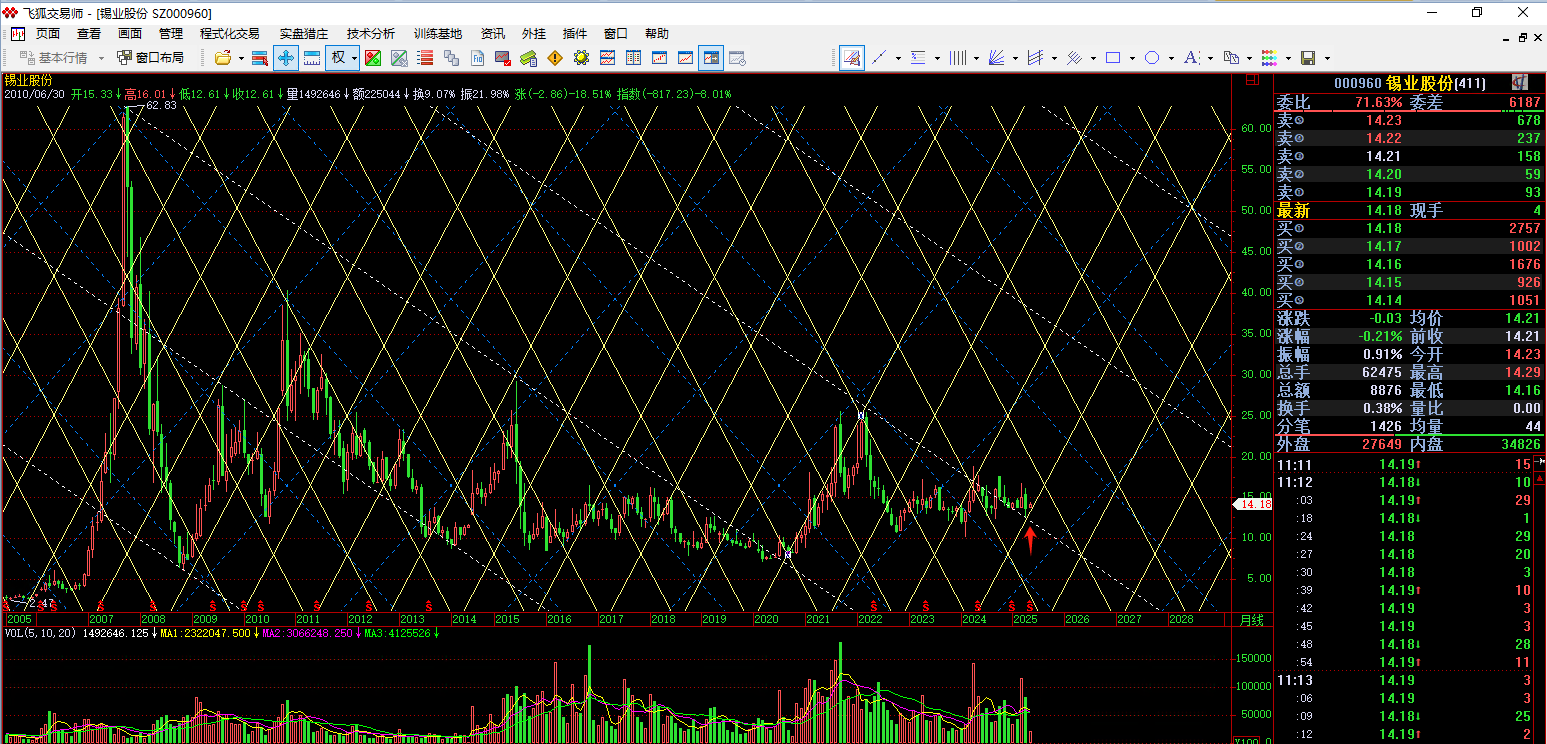Viewport: 1547px width, 744px height.
Task: Click the overlapping squares icon
Action: coord(451,58)
